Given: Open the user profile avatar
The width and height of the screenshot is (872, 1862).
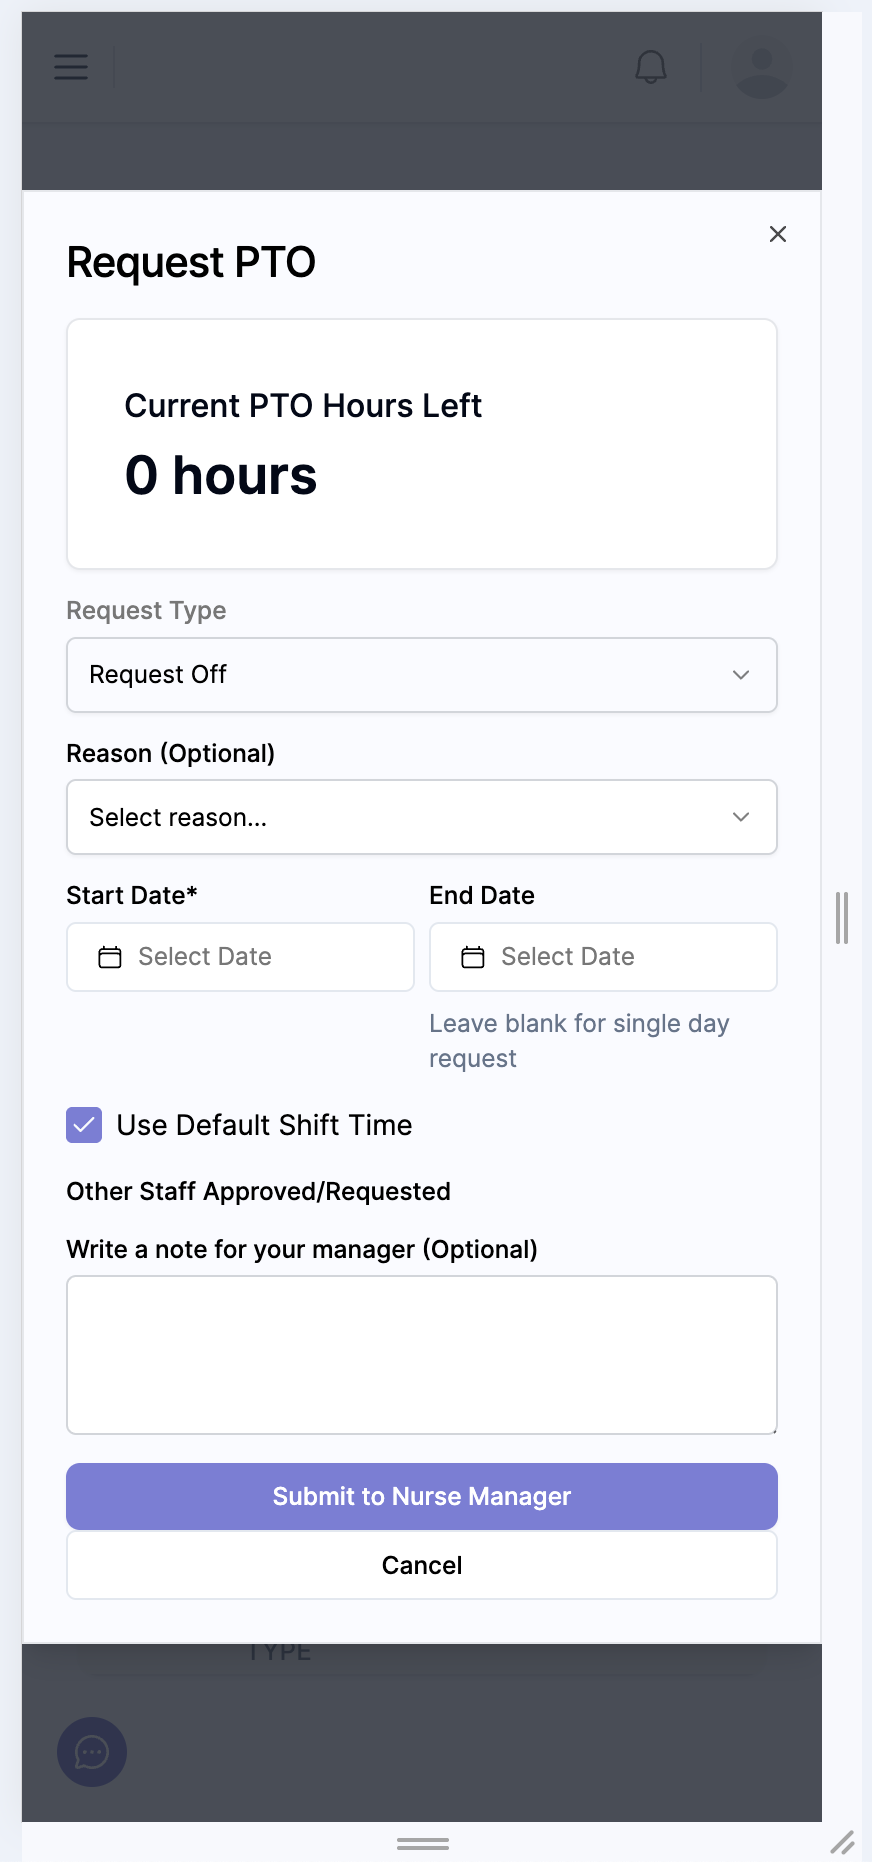Looking at the screenshot, I should coord(761,67).
